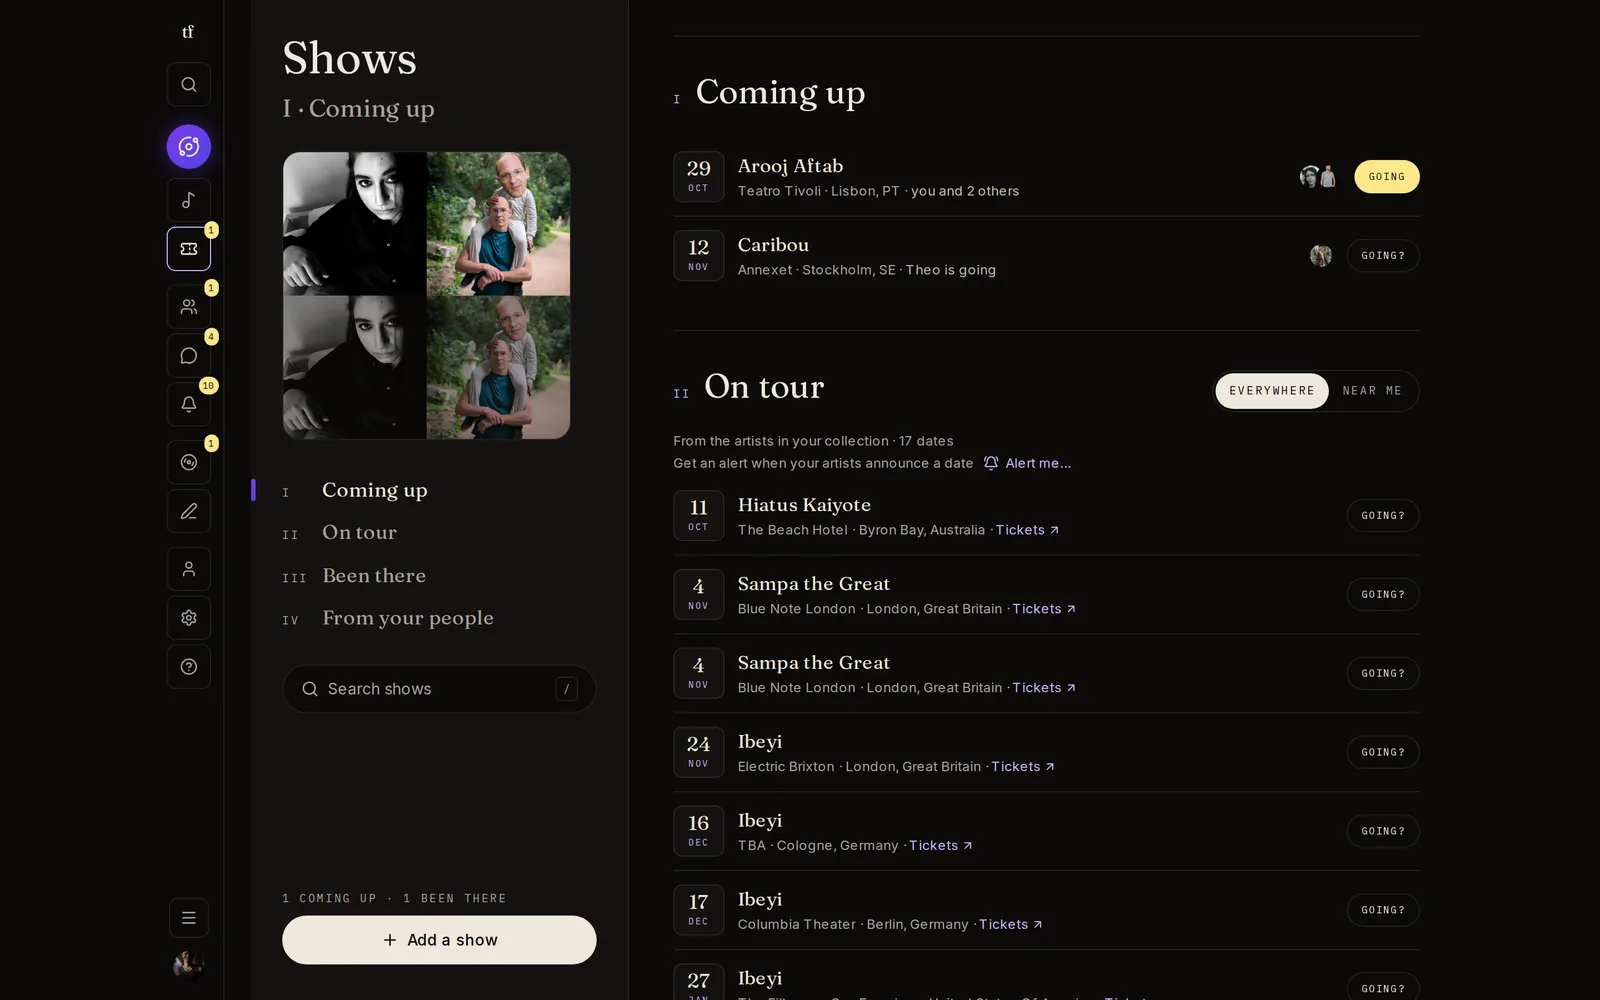Select the EVERYWHERE filter
Image resolution: width=1600 pixels, height=1000 pixels.
point(1272,391)
